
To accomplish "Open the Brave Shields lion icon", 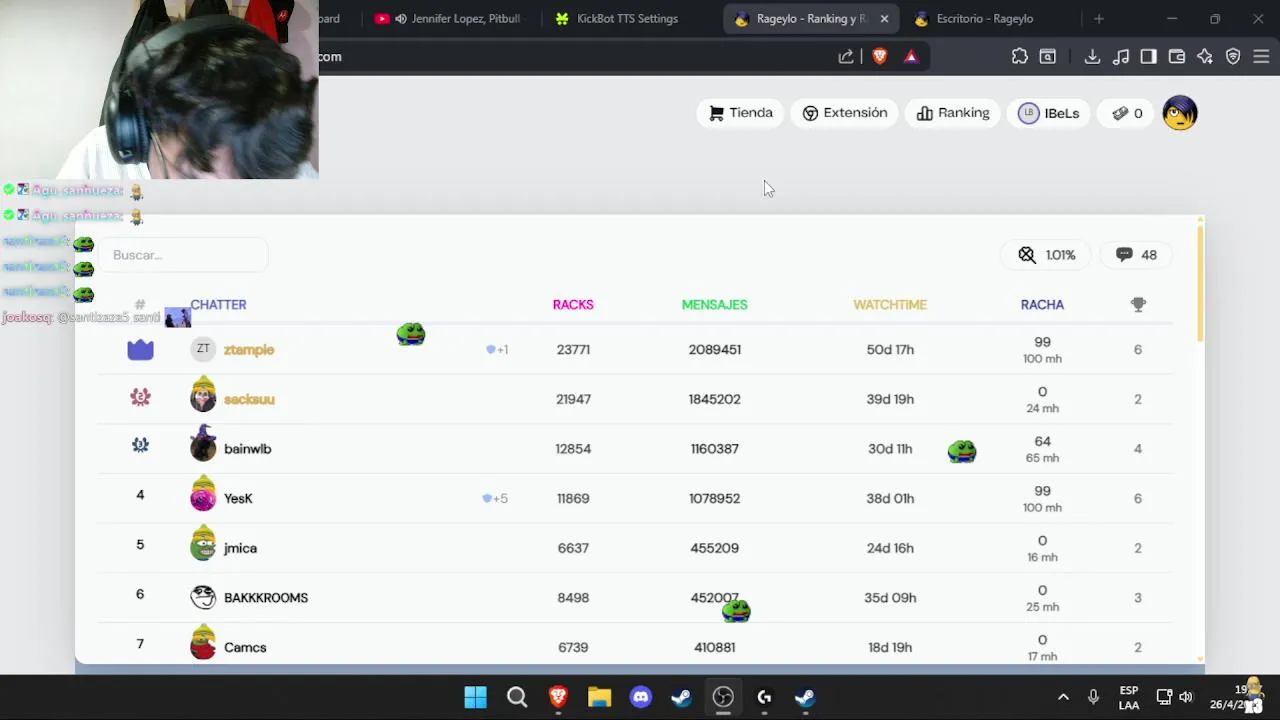I will (880, 57).
